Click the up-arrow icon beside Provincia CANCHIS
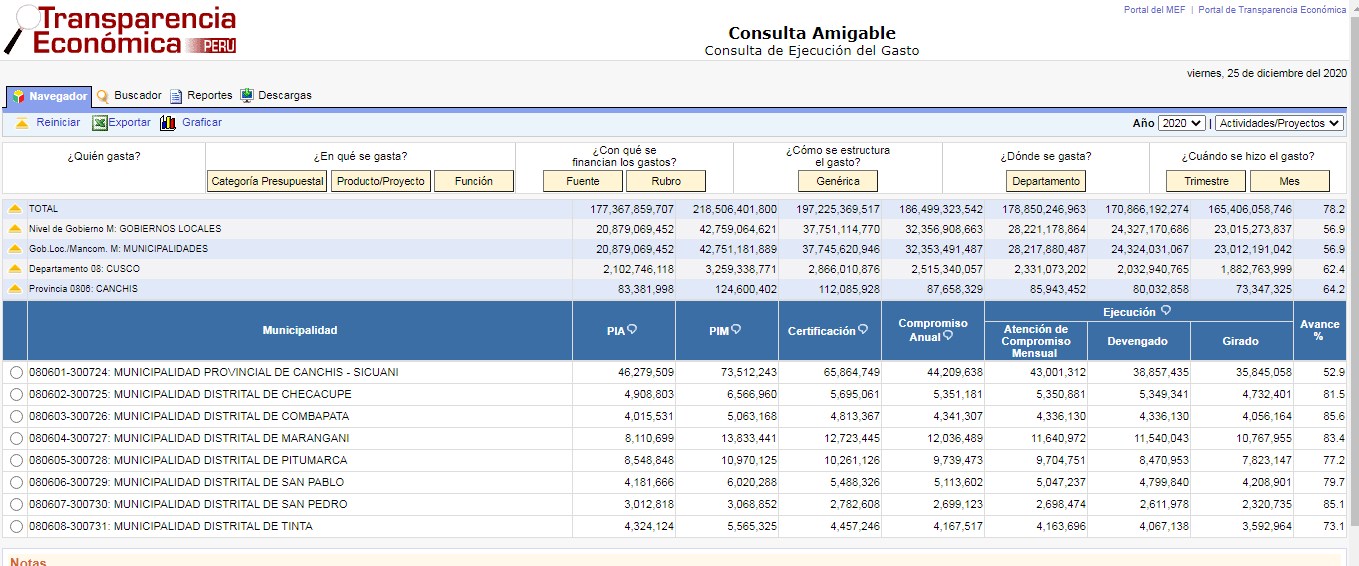The height and width of the screenshot is (566, 1359). pyautogui.click(x=15, y=289)
